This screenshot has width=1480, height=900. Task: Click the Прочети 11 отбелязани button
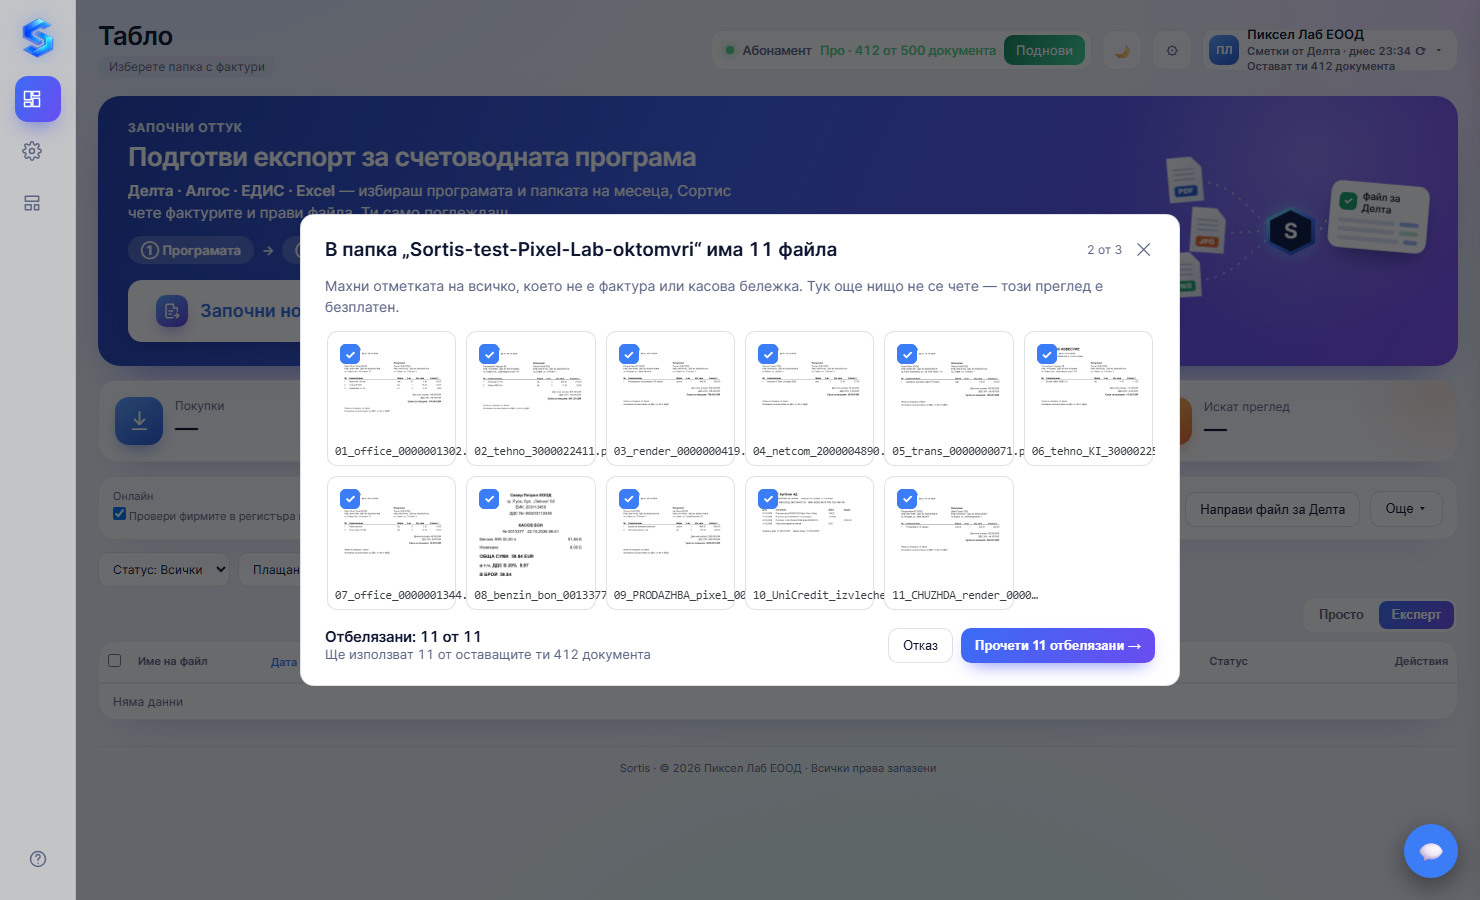click(x=1058, y=646)
